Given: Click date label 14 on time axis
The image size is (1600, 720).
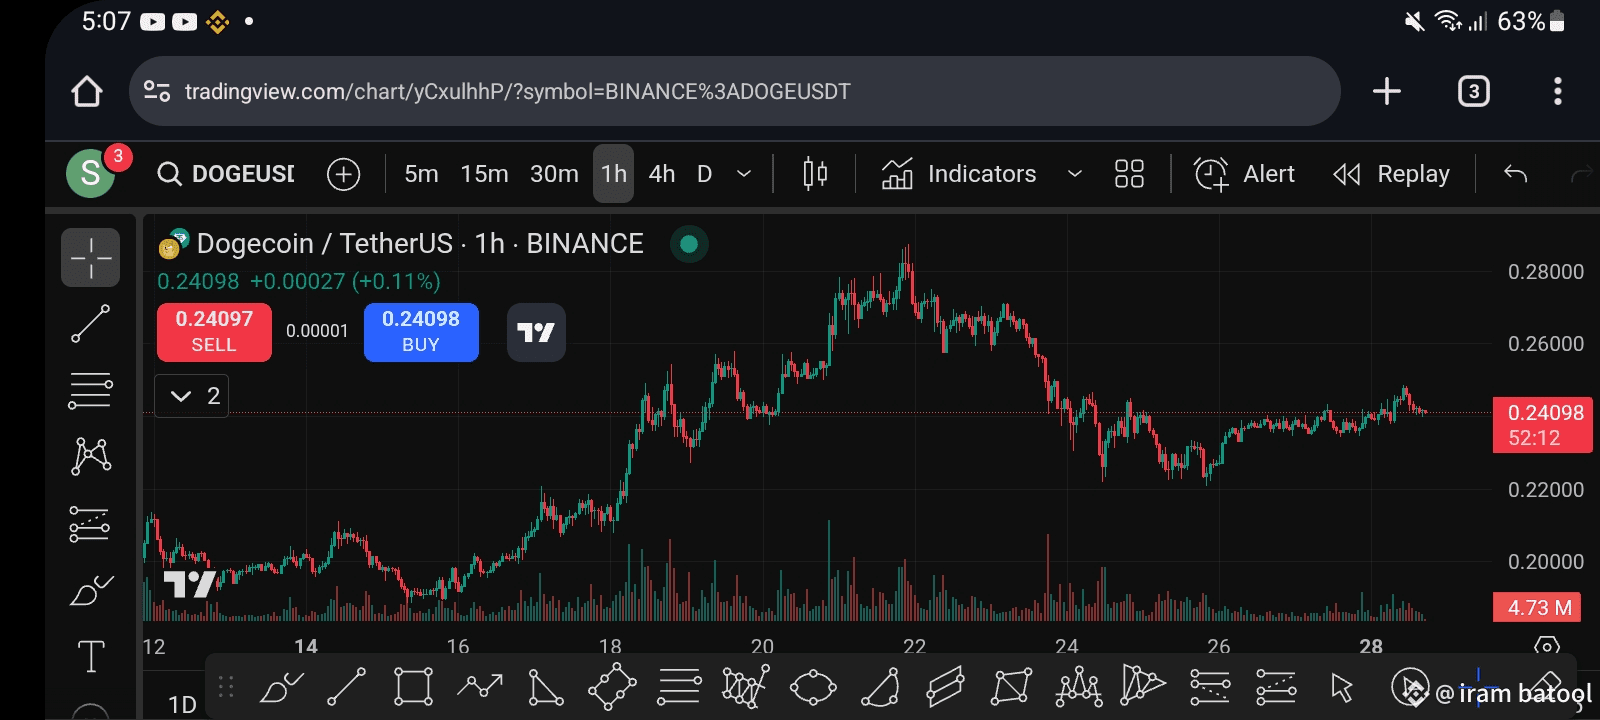Looking at the screenshot, I should click(306, 646).
